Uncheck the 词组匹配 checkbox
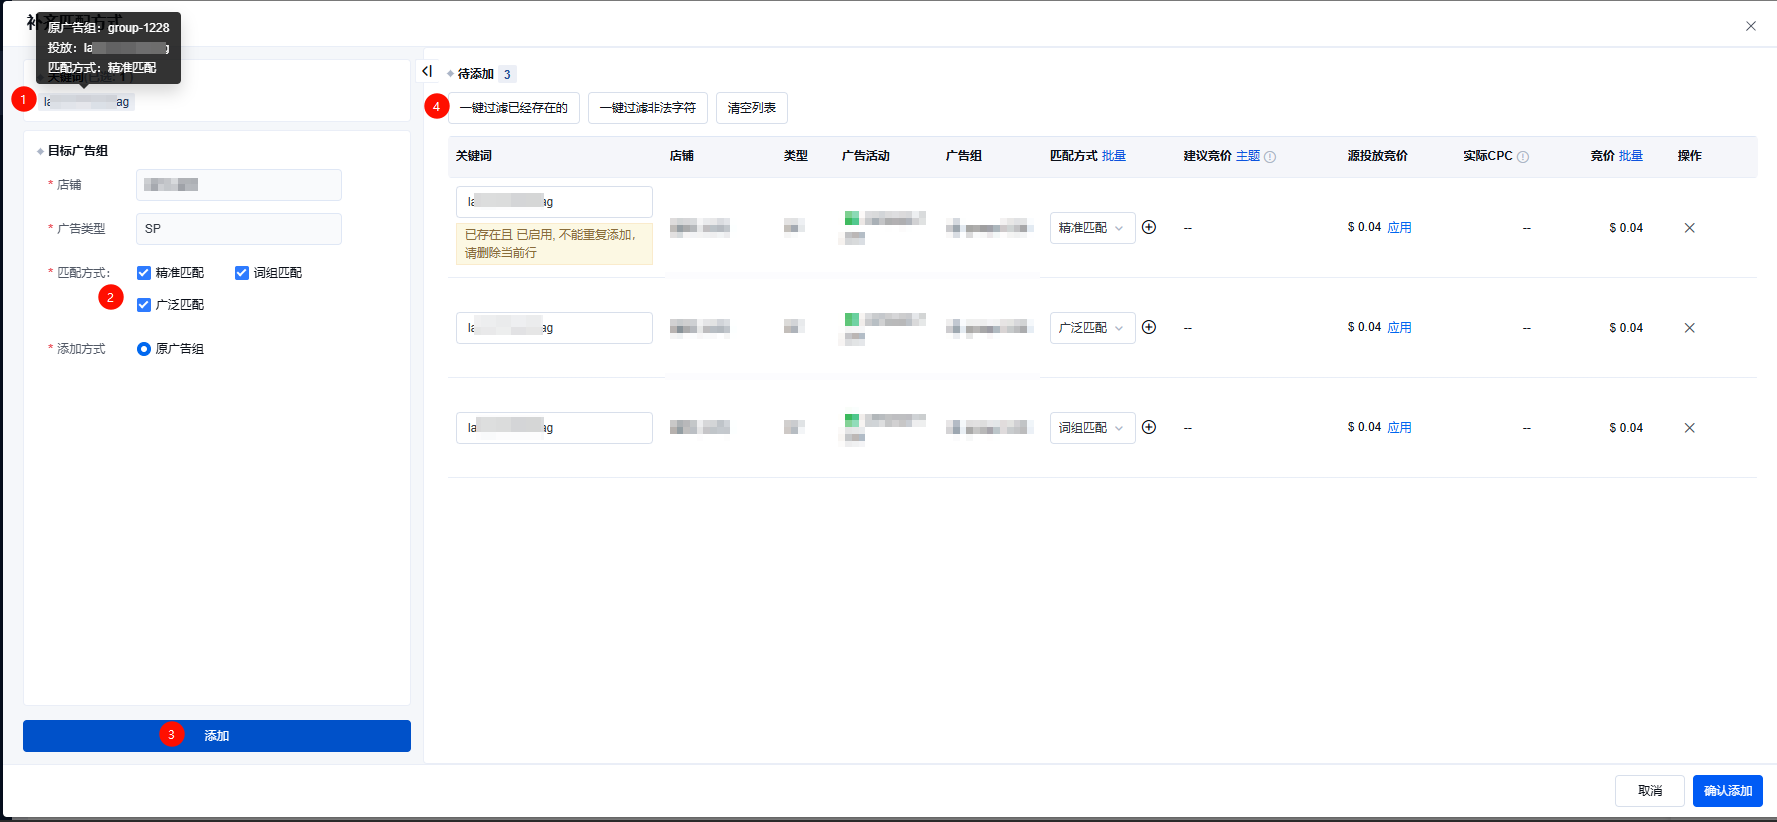Image resolution: width=1777 pixels, height=822 pixels. [x=242, y=273]
